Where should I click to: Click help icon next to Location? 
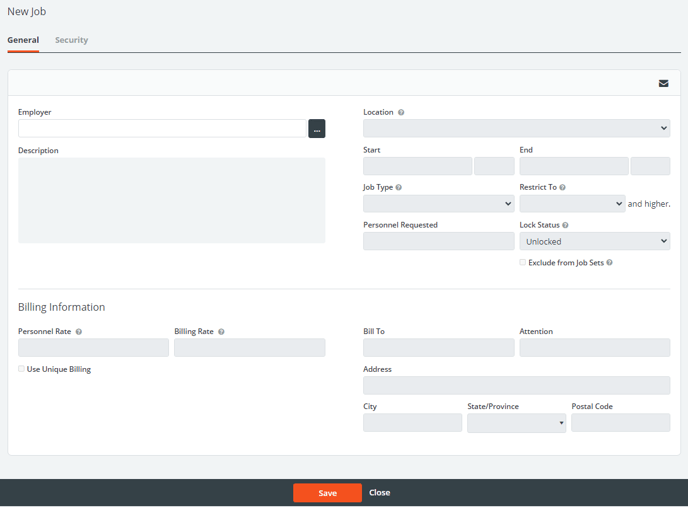[x=401, y=113]
